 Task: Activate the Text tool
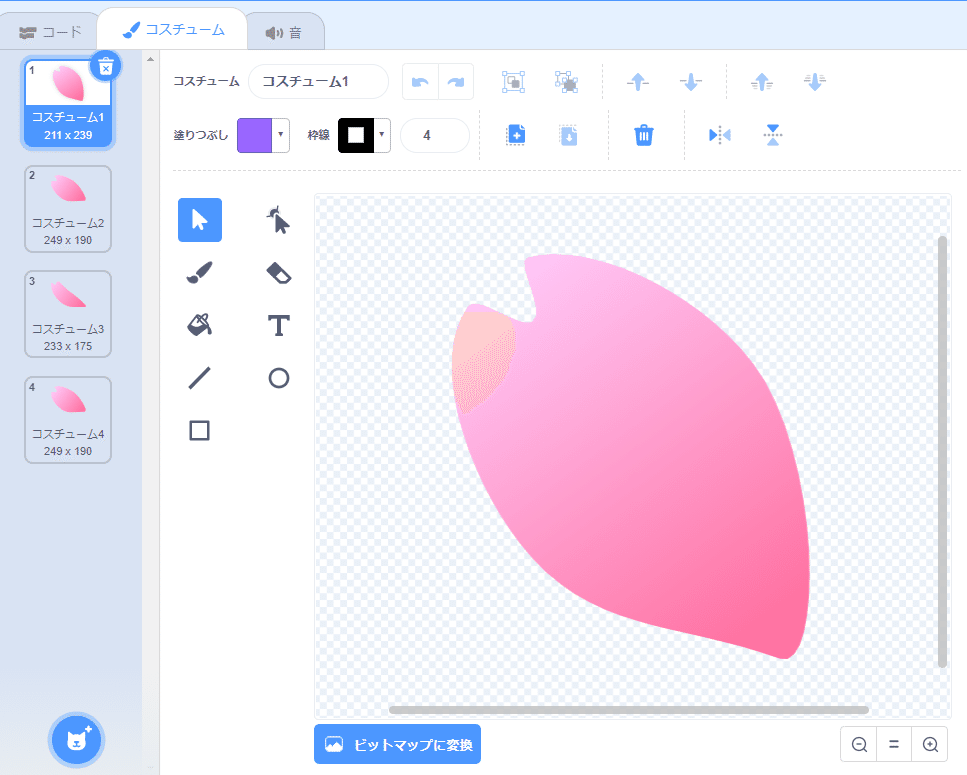(x=277, y=325)
